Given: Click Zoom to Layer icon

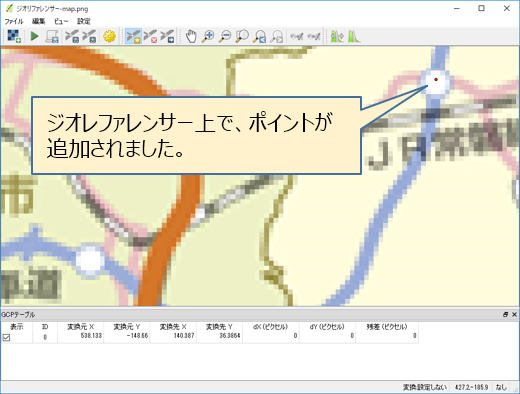Looking at the screenshot, I should coord(242,36).
